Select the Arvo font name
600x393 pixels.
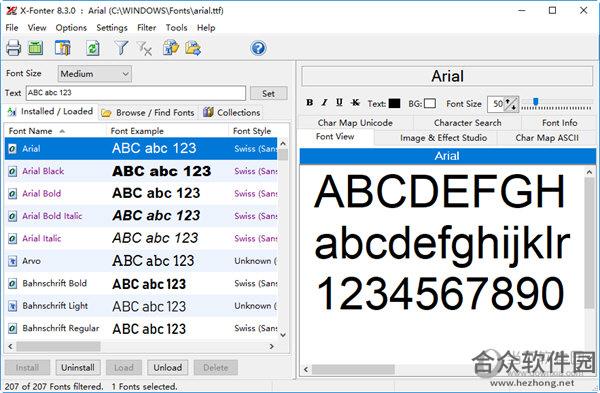pos(31,261)
